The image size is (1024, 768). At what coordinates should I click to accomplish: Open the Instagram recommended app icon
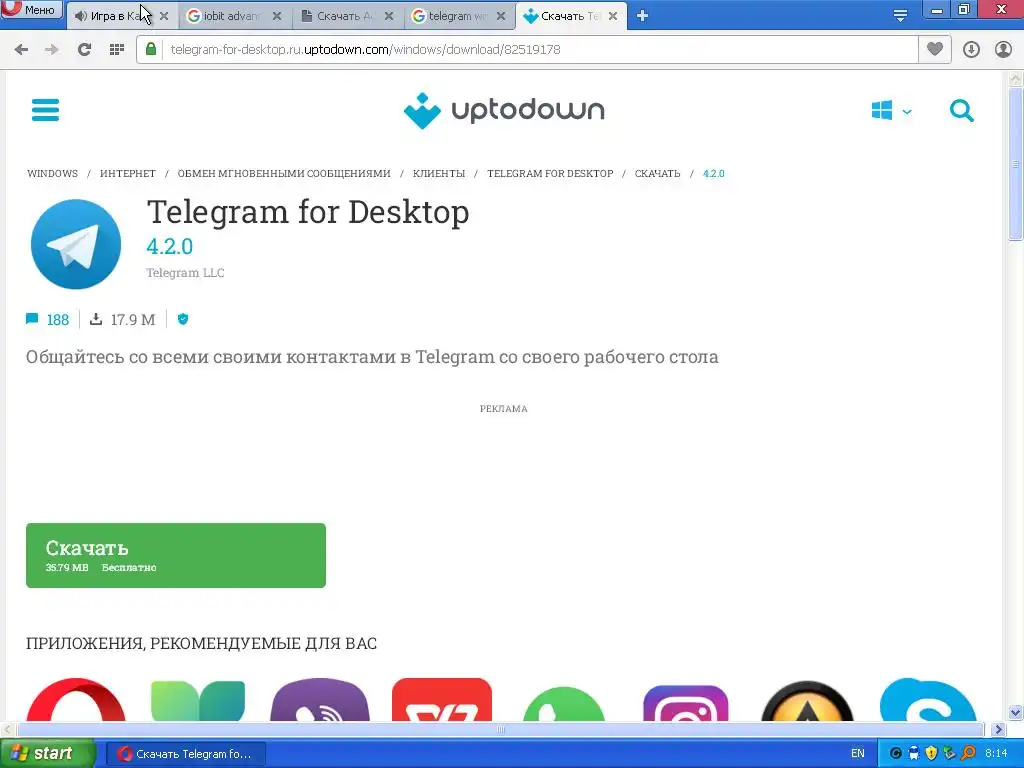686,703
